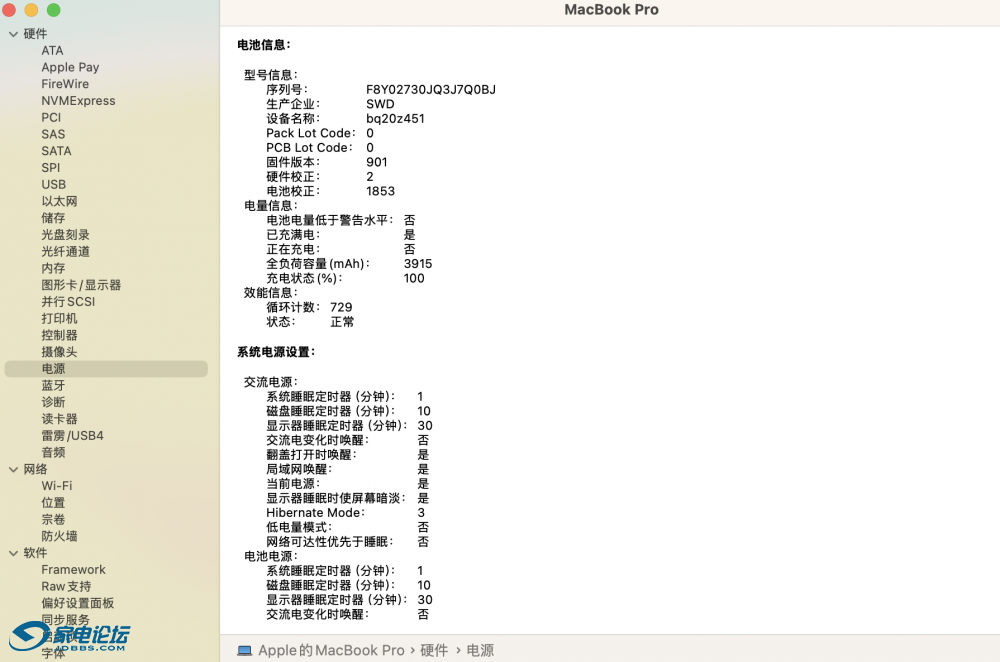This screenshot has width=1000, height=662.
Task: Click firmware version value 901
Action: pos(376,162)
